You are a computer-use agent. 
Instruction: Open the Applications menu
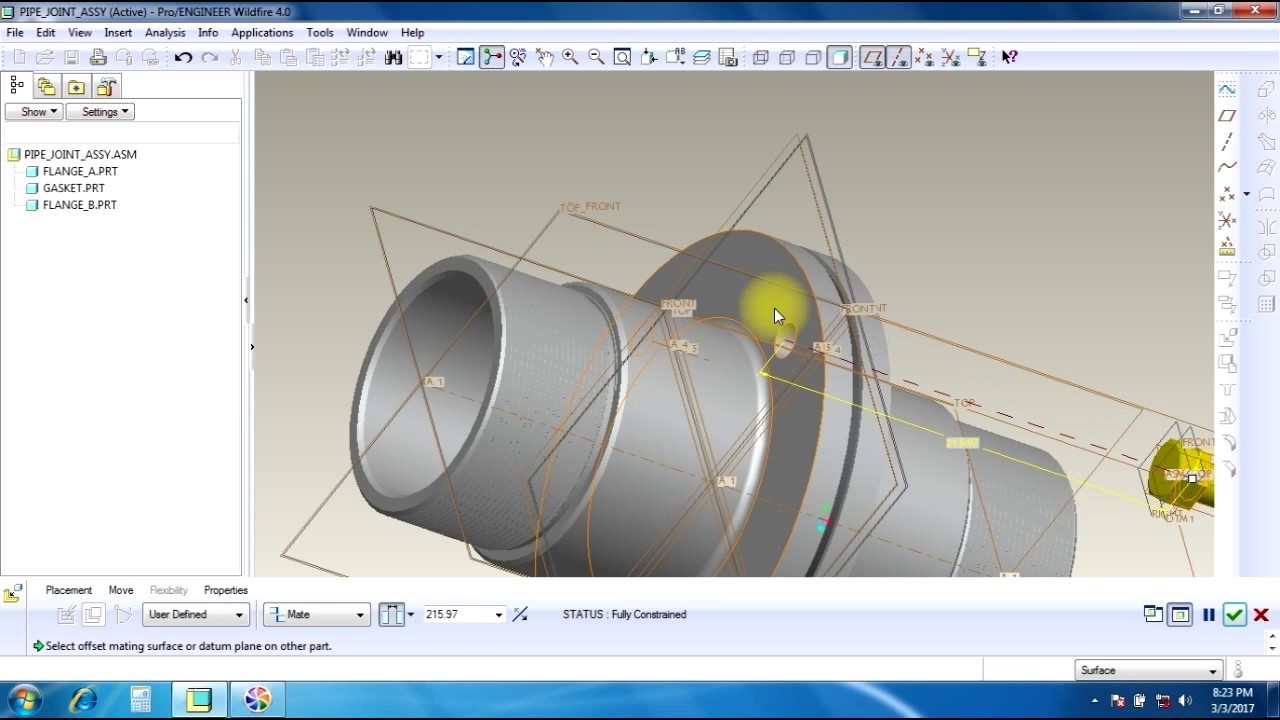point(262,32)
